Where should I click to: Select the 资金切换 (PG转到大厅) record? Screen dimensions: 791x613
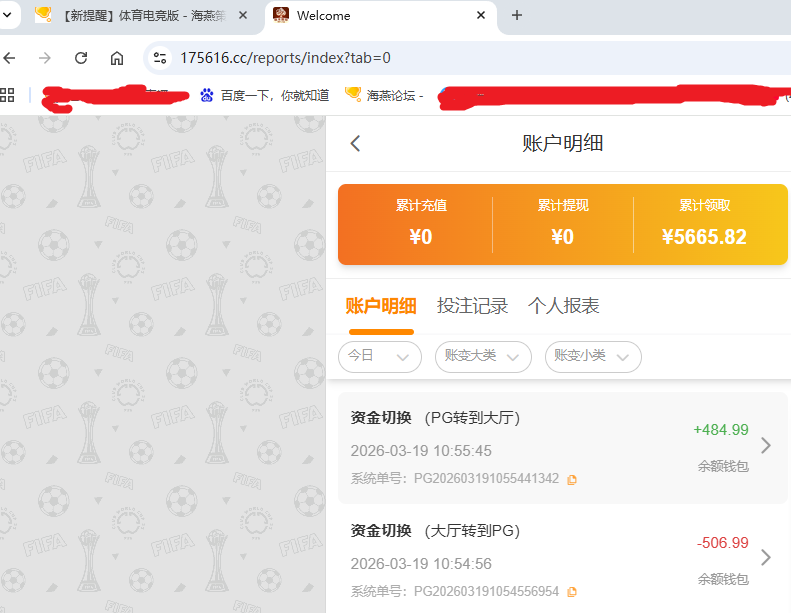click(562, 448)
